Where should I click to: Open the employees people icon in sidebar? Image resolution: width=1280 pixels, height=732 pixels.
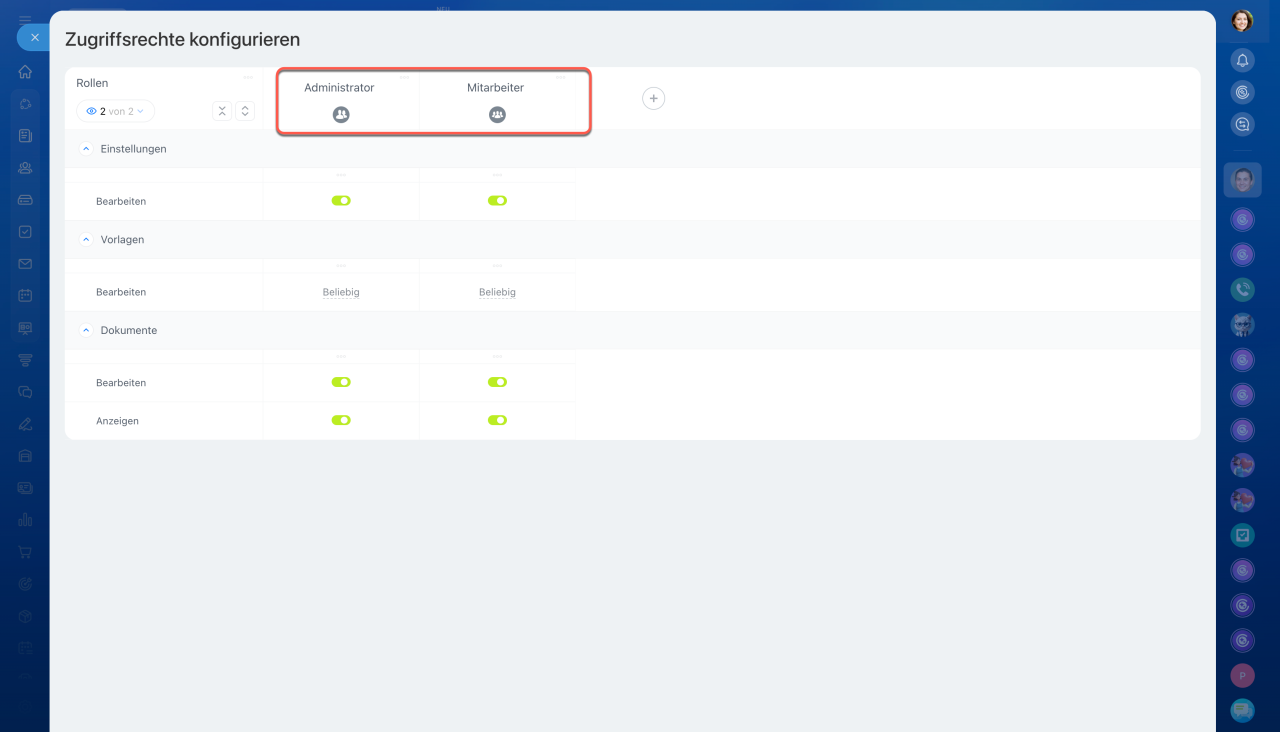click(25, 168)
